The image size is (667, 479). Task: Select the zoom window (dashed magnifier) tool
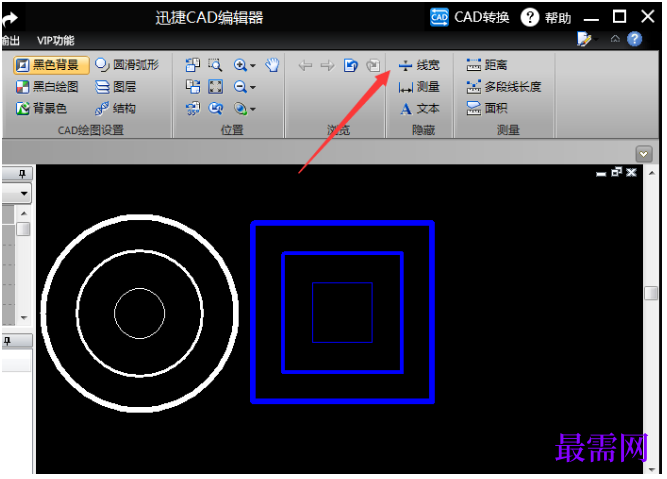216,65
